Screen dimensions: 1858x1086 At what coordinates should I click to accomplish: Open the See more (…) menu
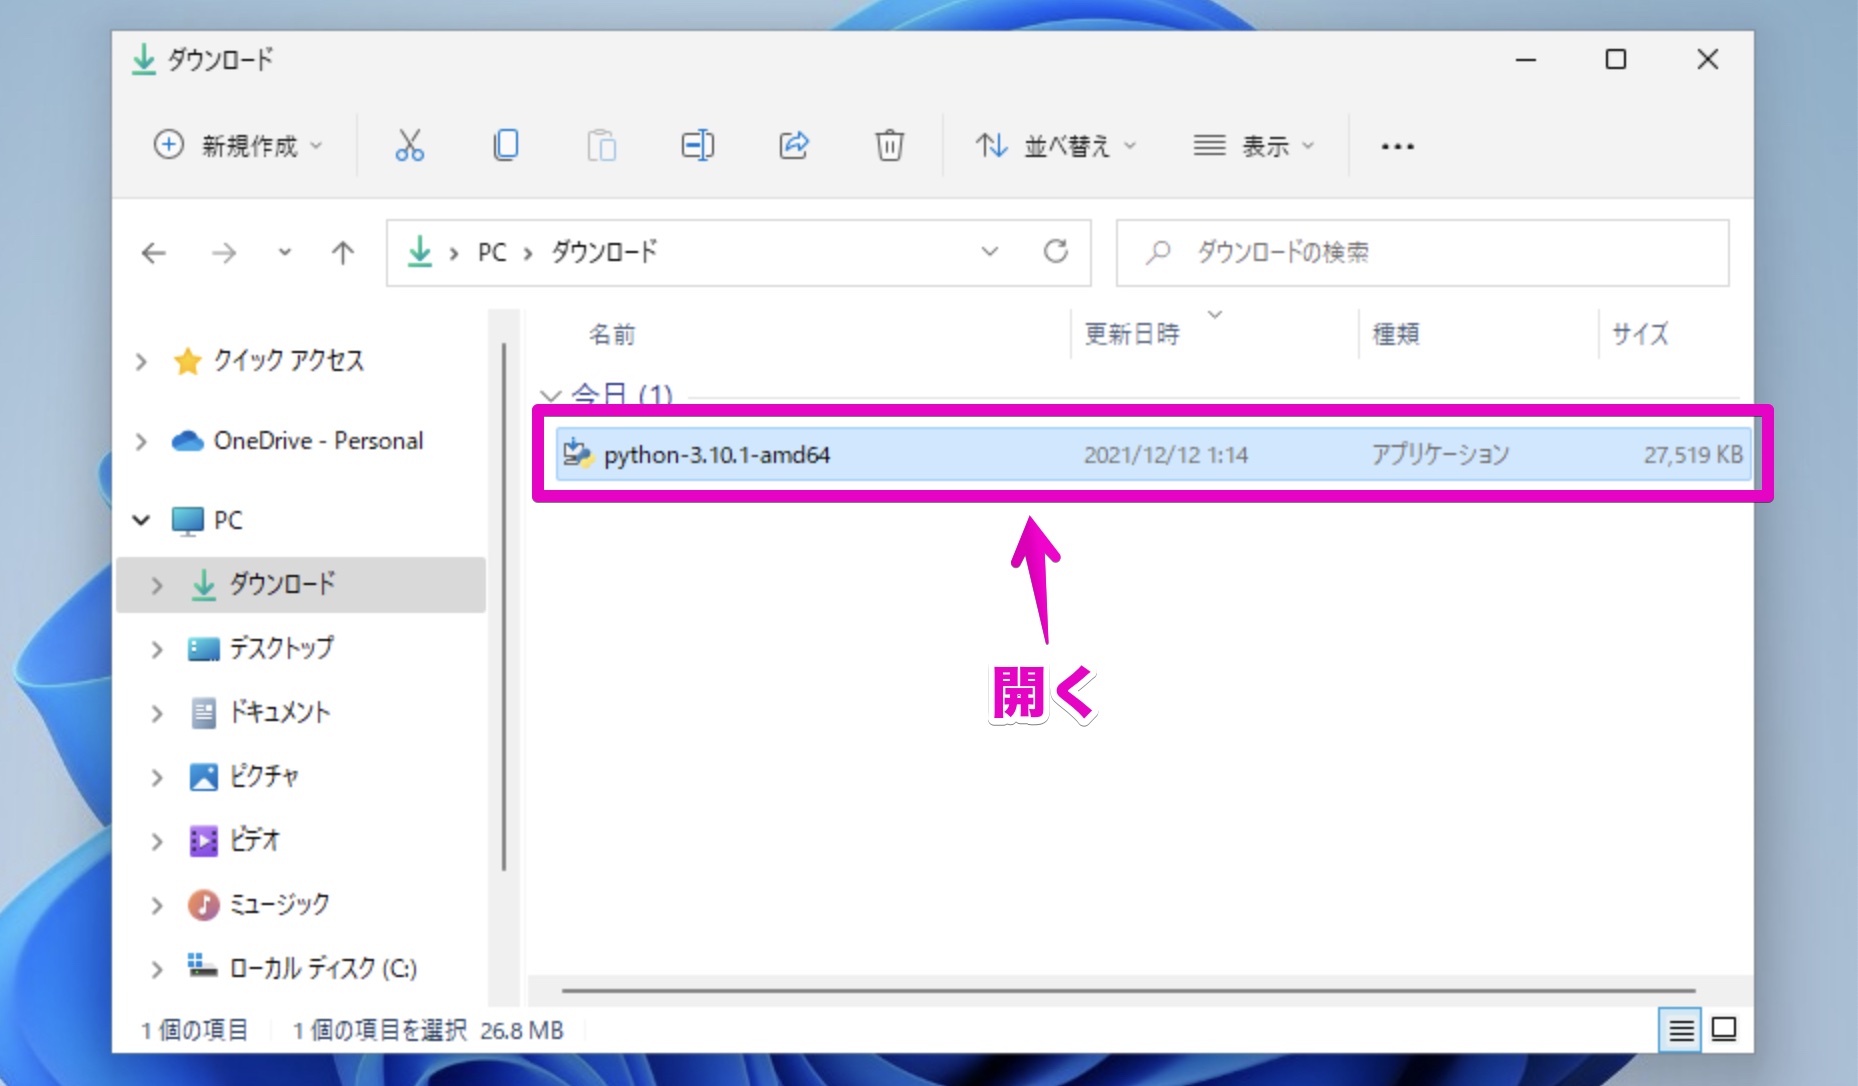coord(1397,145)
